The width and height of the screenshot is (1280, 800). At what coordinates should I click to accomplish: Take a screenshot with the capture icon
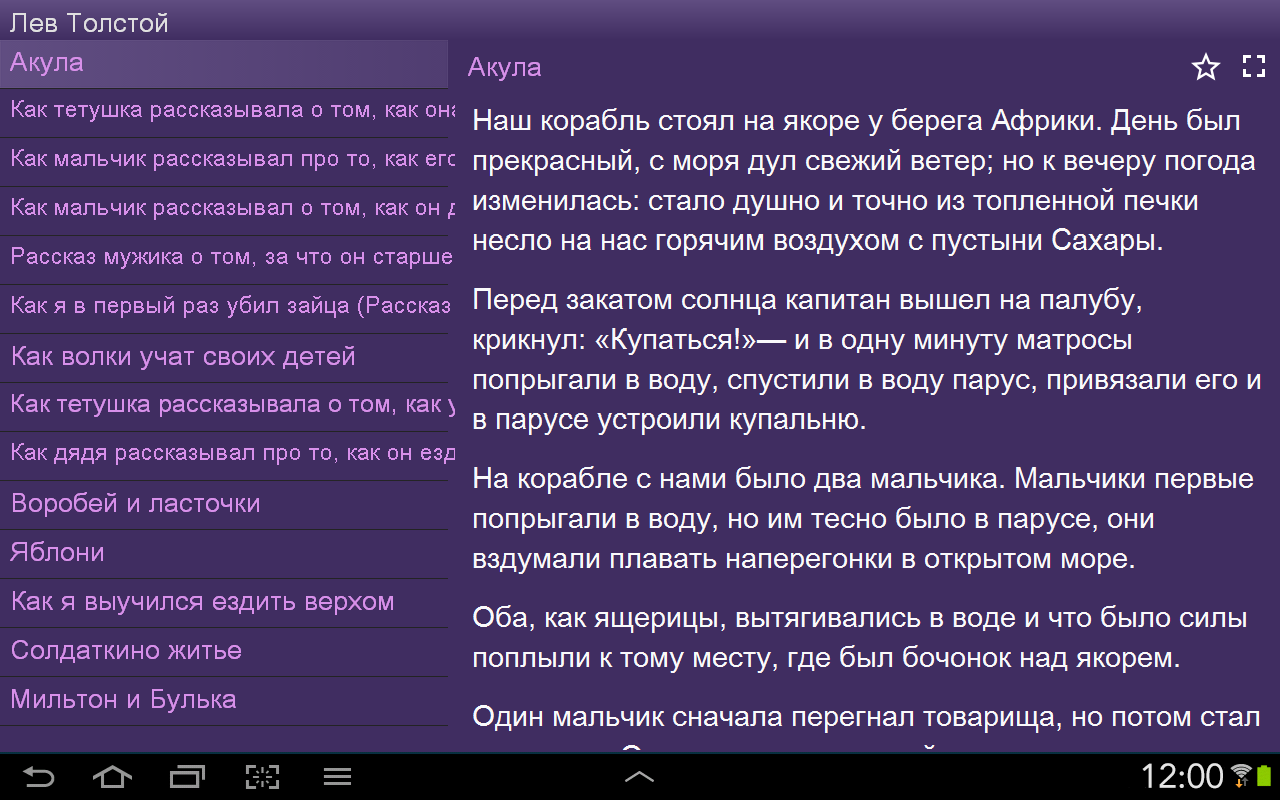point(262,776)
